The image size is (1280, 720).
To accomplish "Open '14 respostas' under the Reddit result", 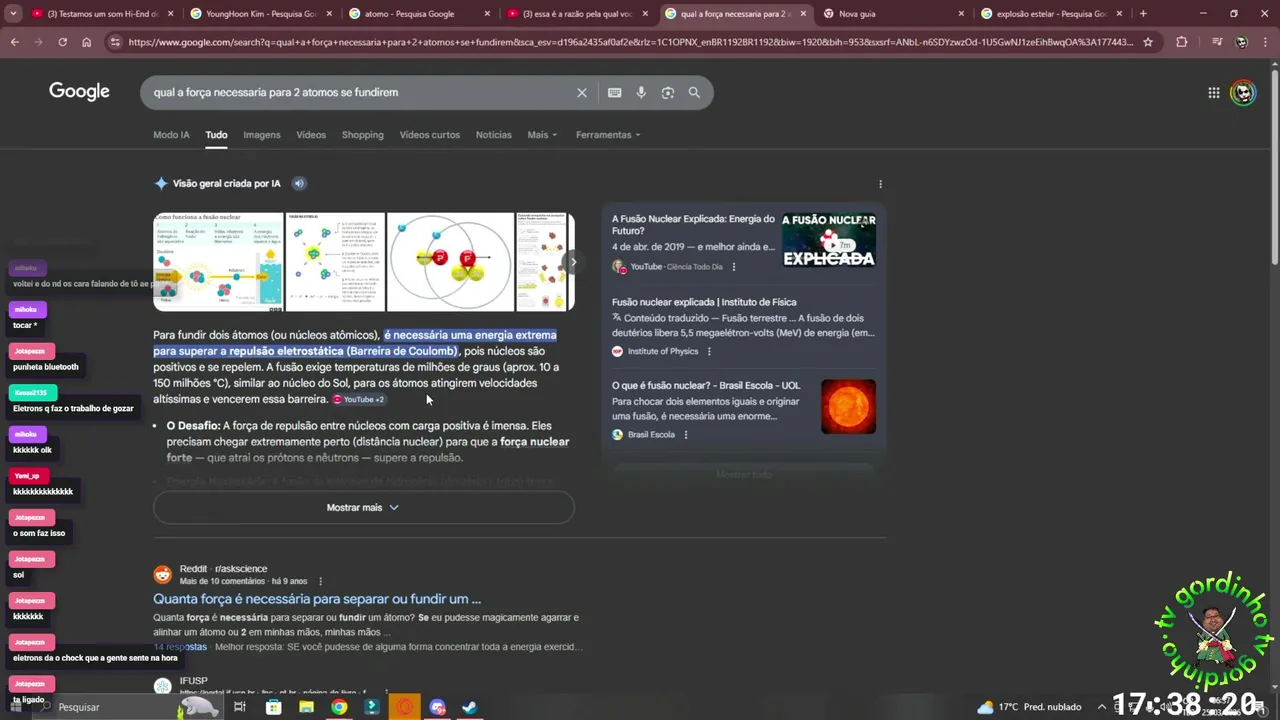I will tap(180, 647).
